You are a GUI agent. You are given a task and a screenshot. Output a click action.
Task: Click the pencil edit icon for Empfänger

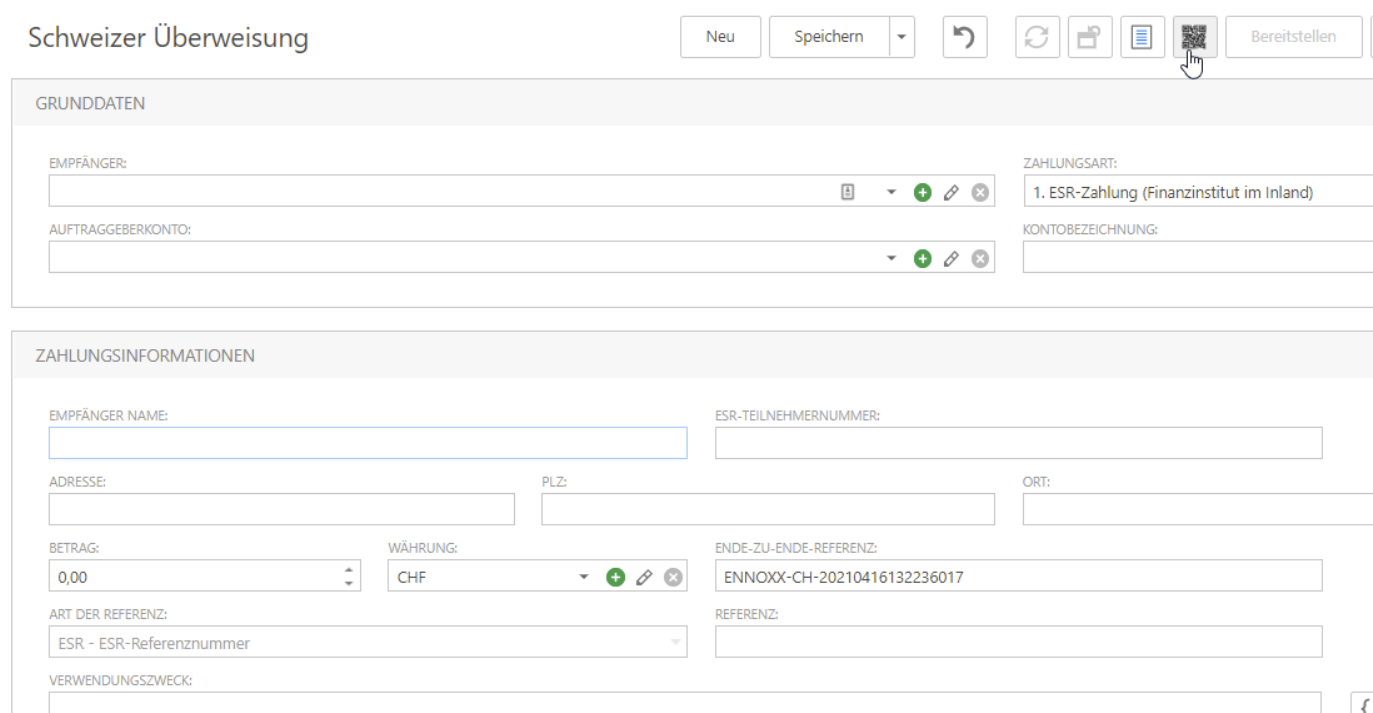click(x=951, y=192)
